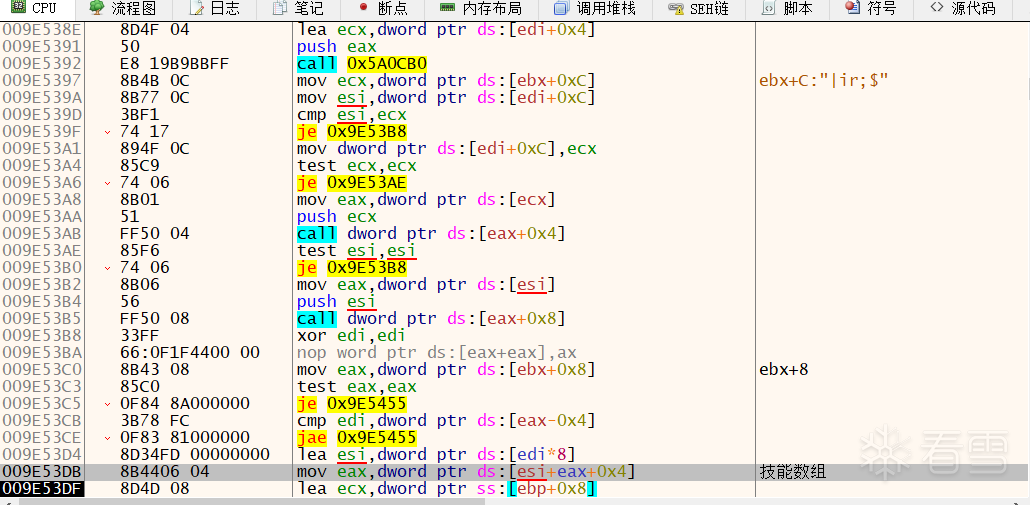Select bytes '0F84 8A000000'
The image size is (1030, 505).
[185, 403]
